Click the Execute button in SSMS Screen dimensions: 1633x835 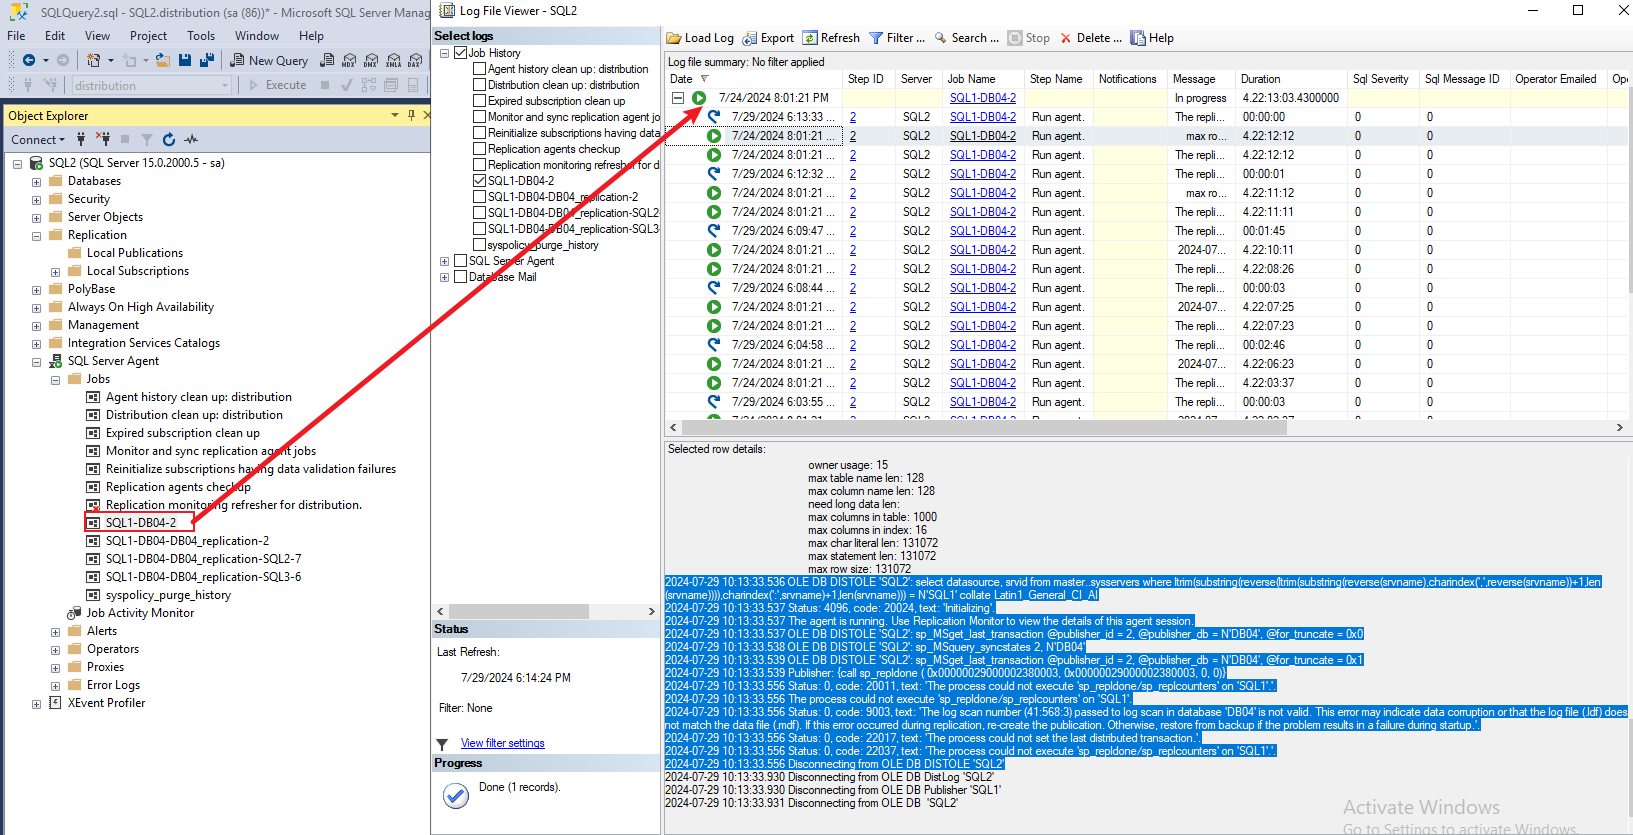[278, 85]
